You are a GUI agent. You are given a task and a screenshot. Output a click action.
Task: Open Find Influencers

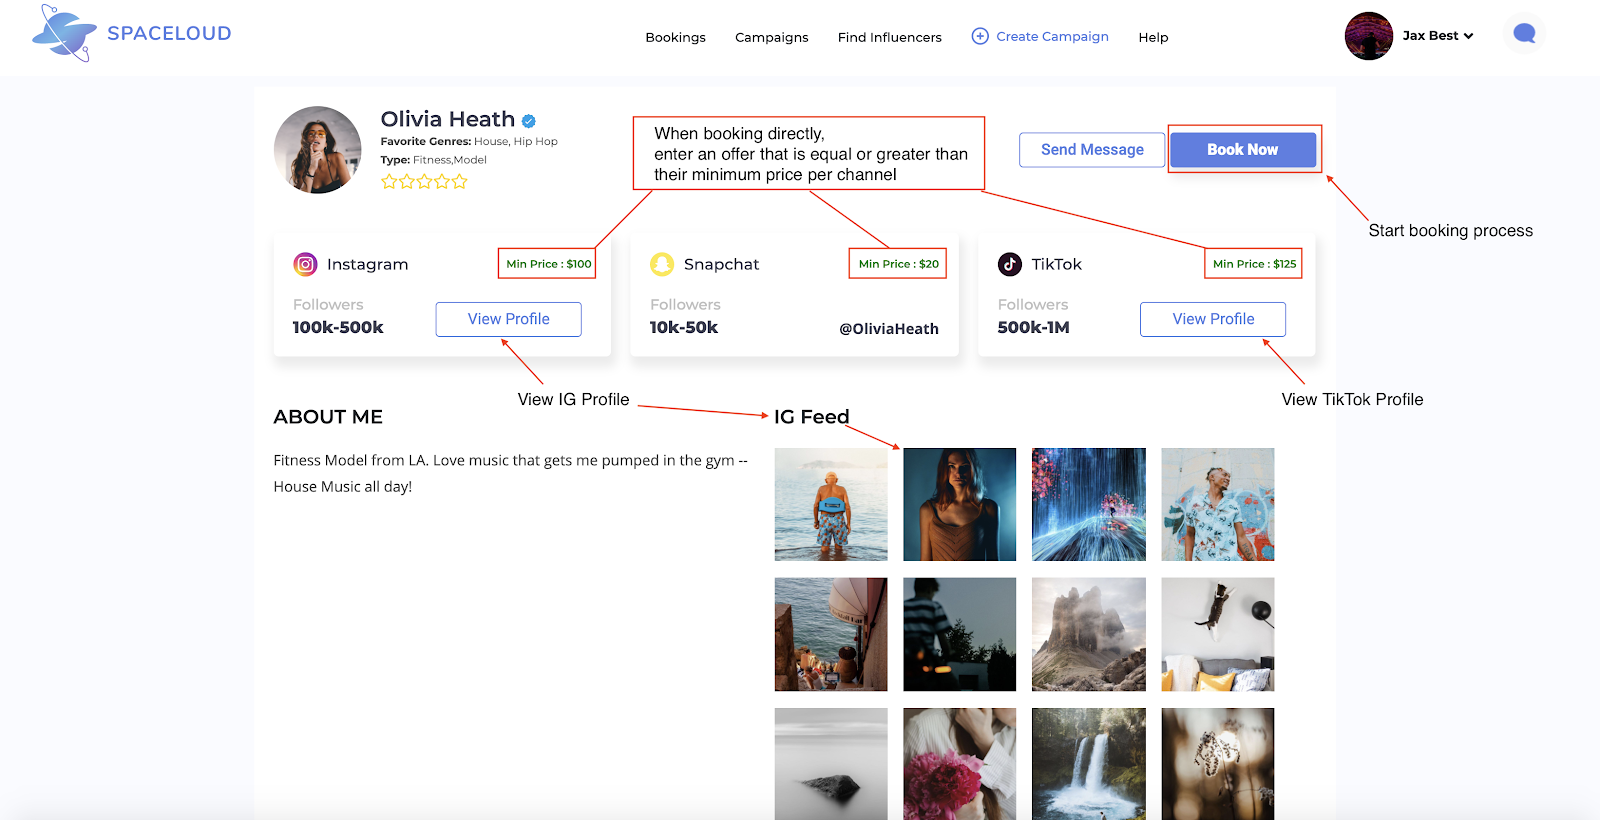890,37
